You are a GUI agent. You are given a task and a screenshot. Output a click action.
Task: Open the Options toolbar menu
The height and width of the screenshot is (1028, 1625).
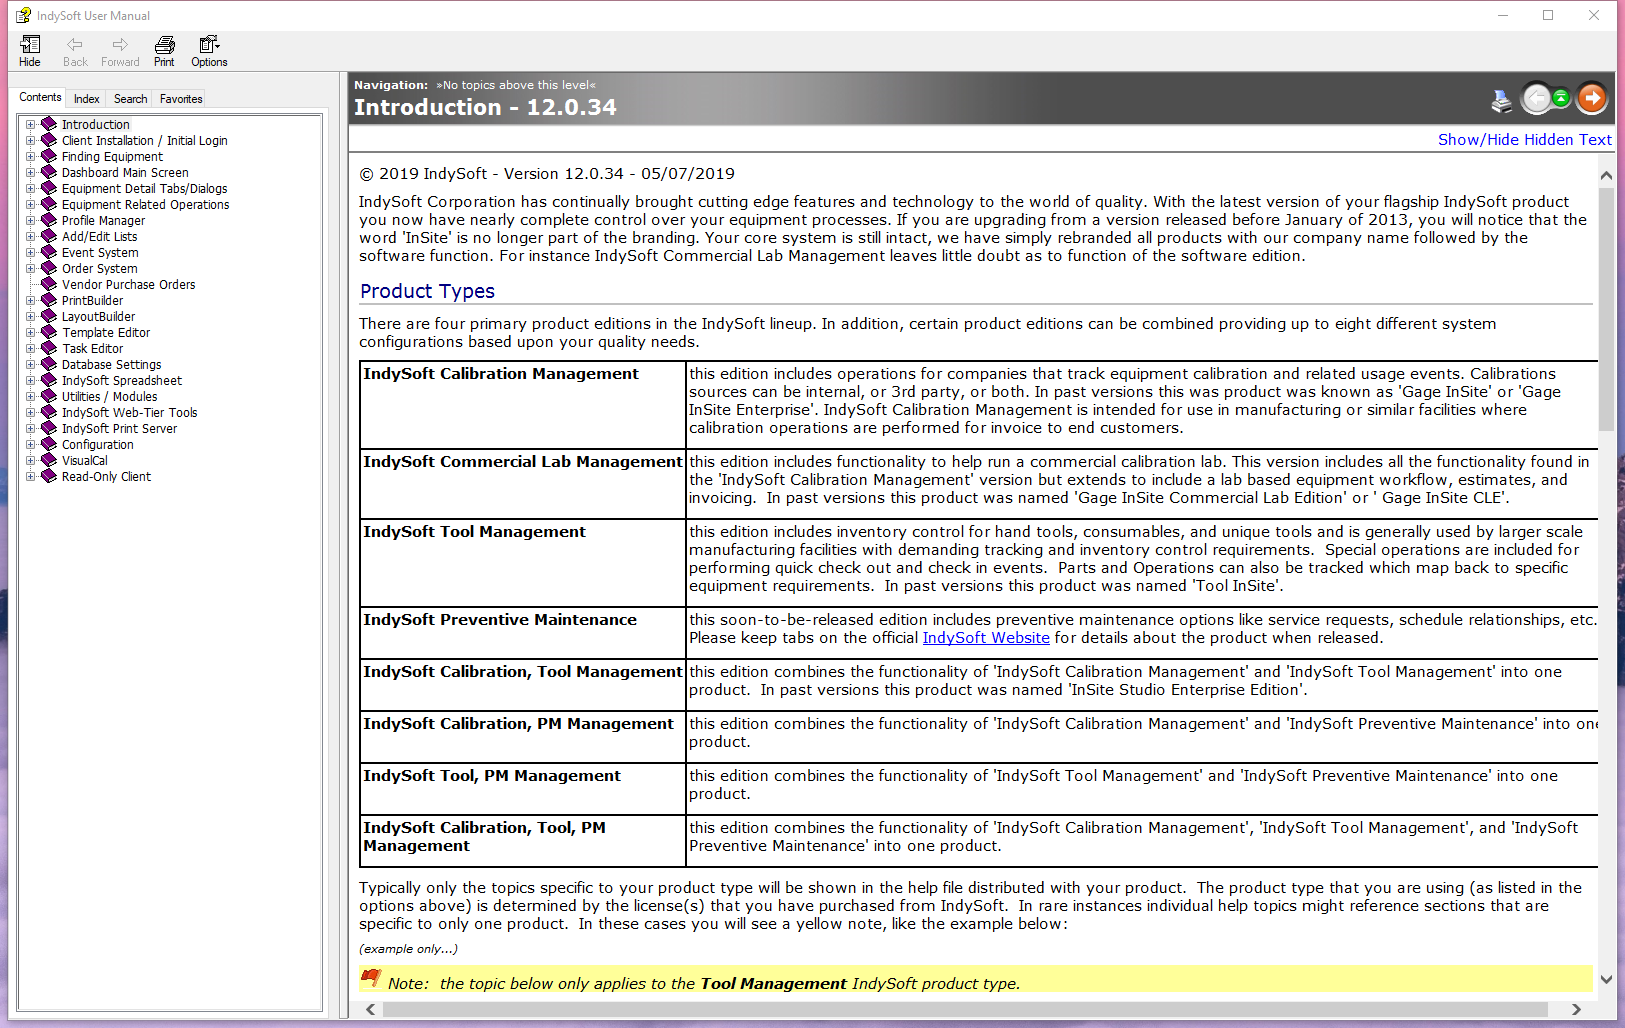[x=209, y=51]
